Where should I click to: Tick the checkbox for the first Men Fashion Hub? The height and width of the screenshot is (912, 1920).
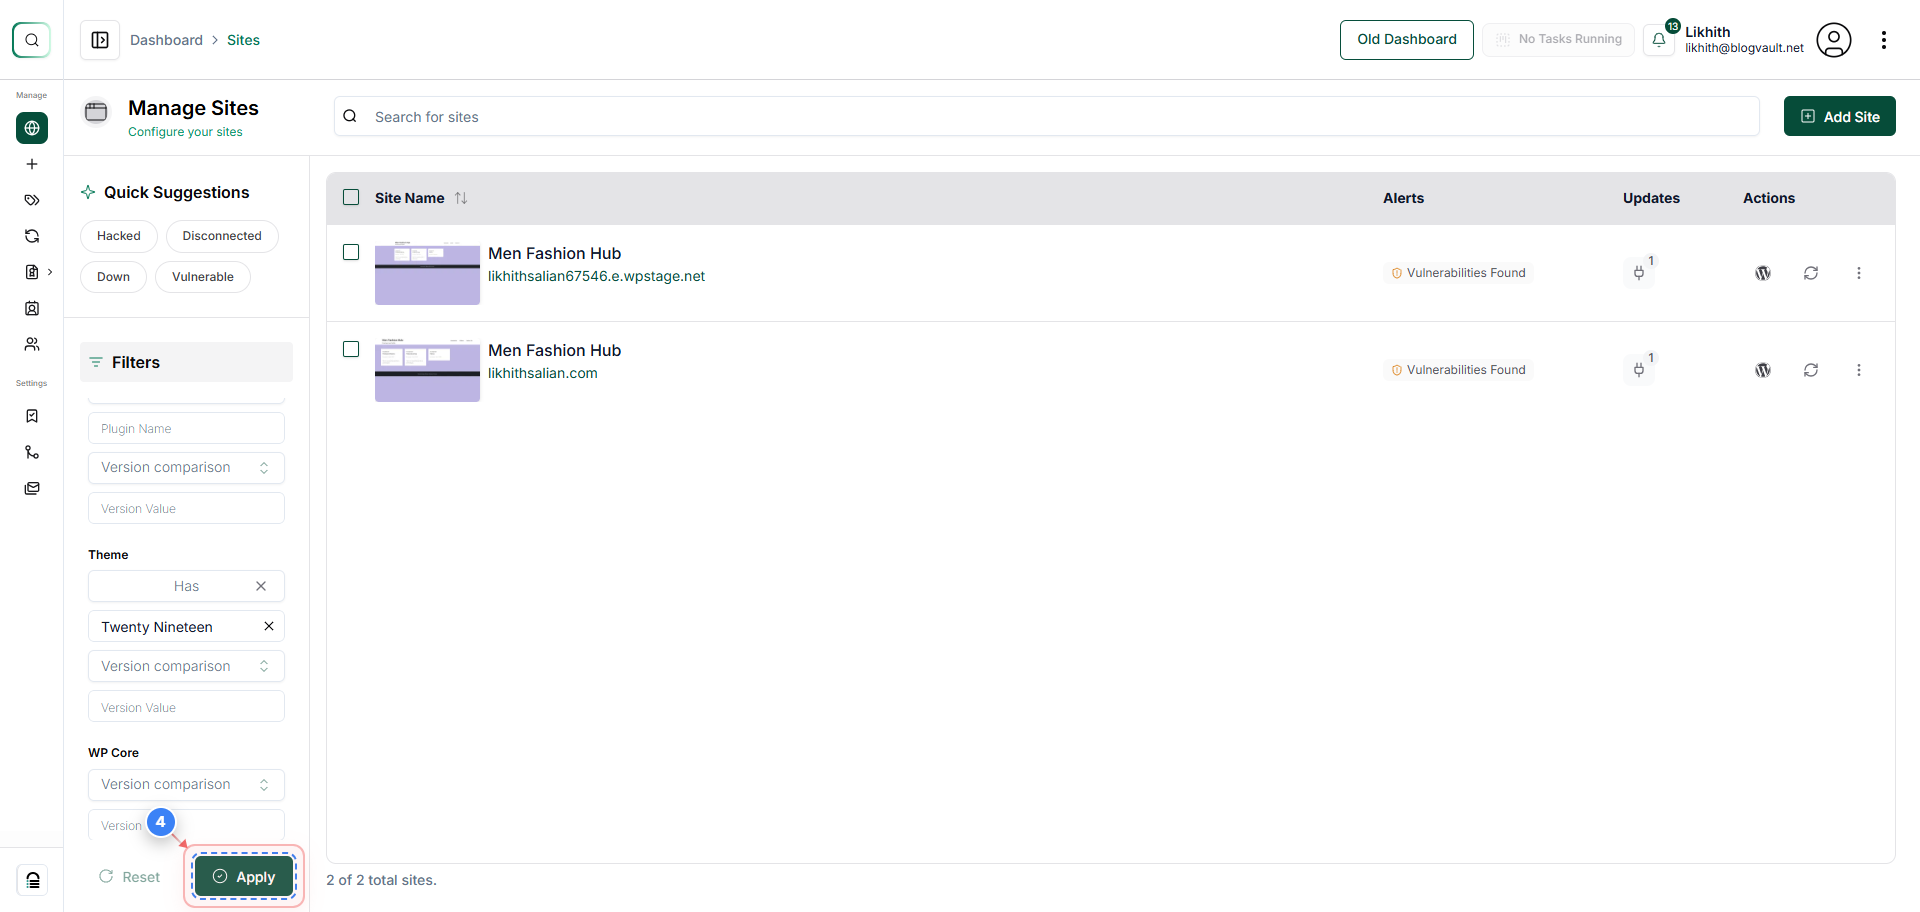pos(351,252)
